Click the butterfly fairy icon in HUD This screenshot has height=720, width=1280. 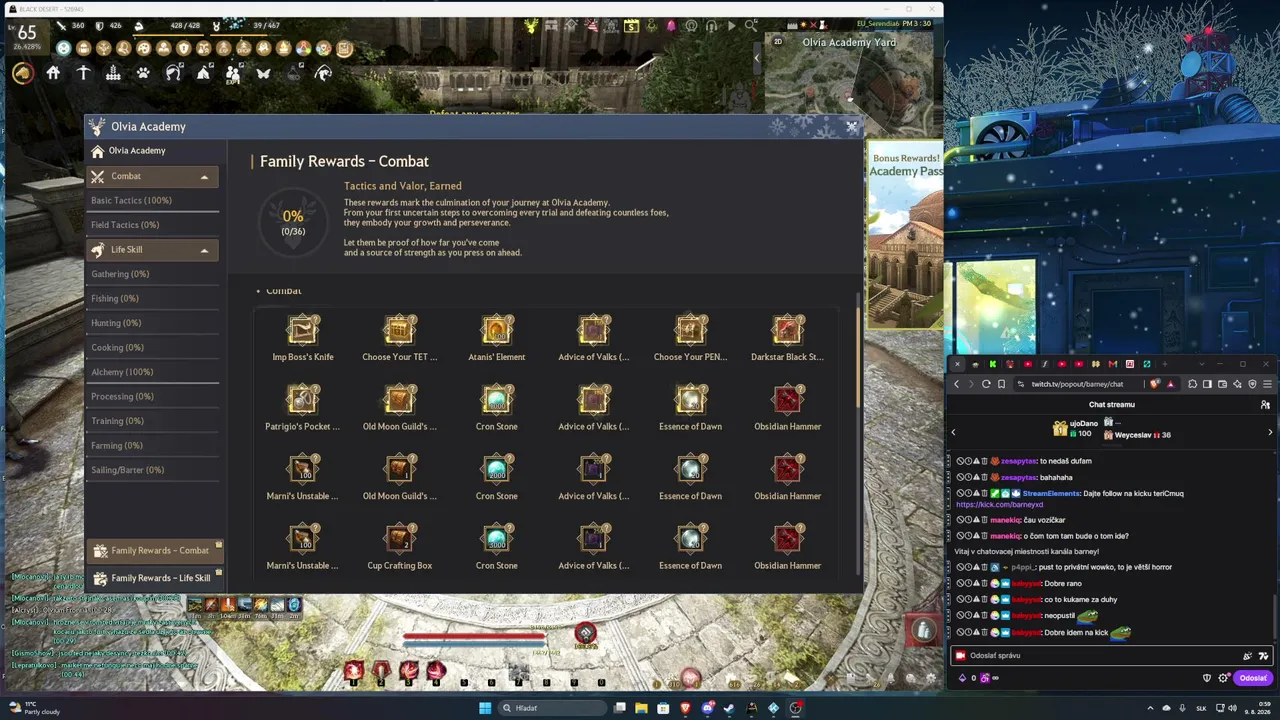[264, 73]
